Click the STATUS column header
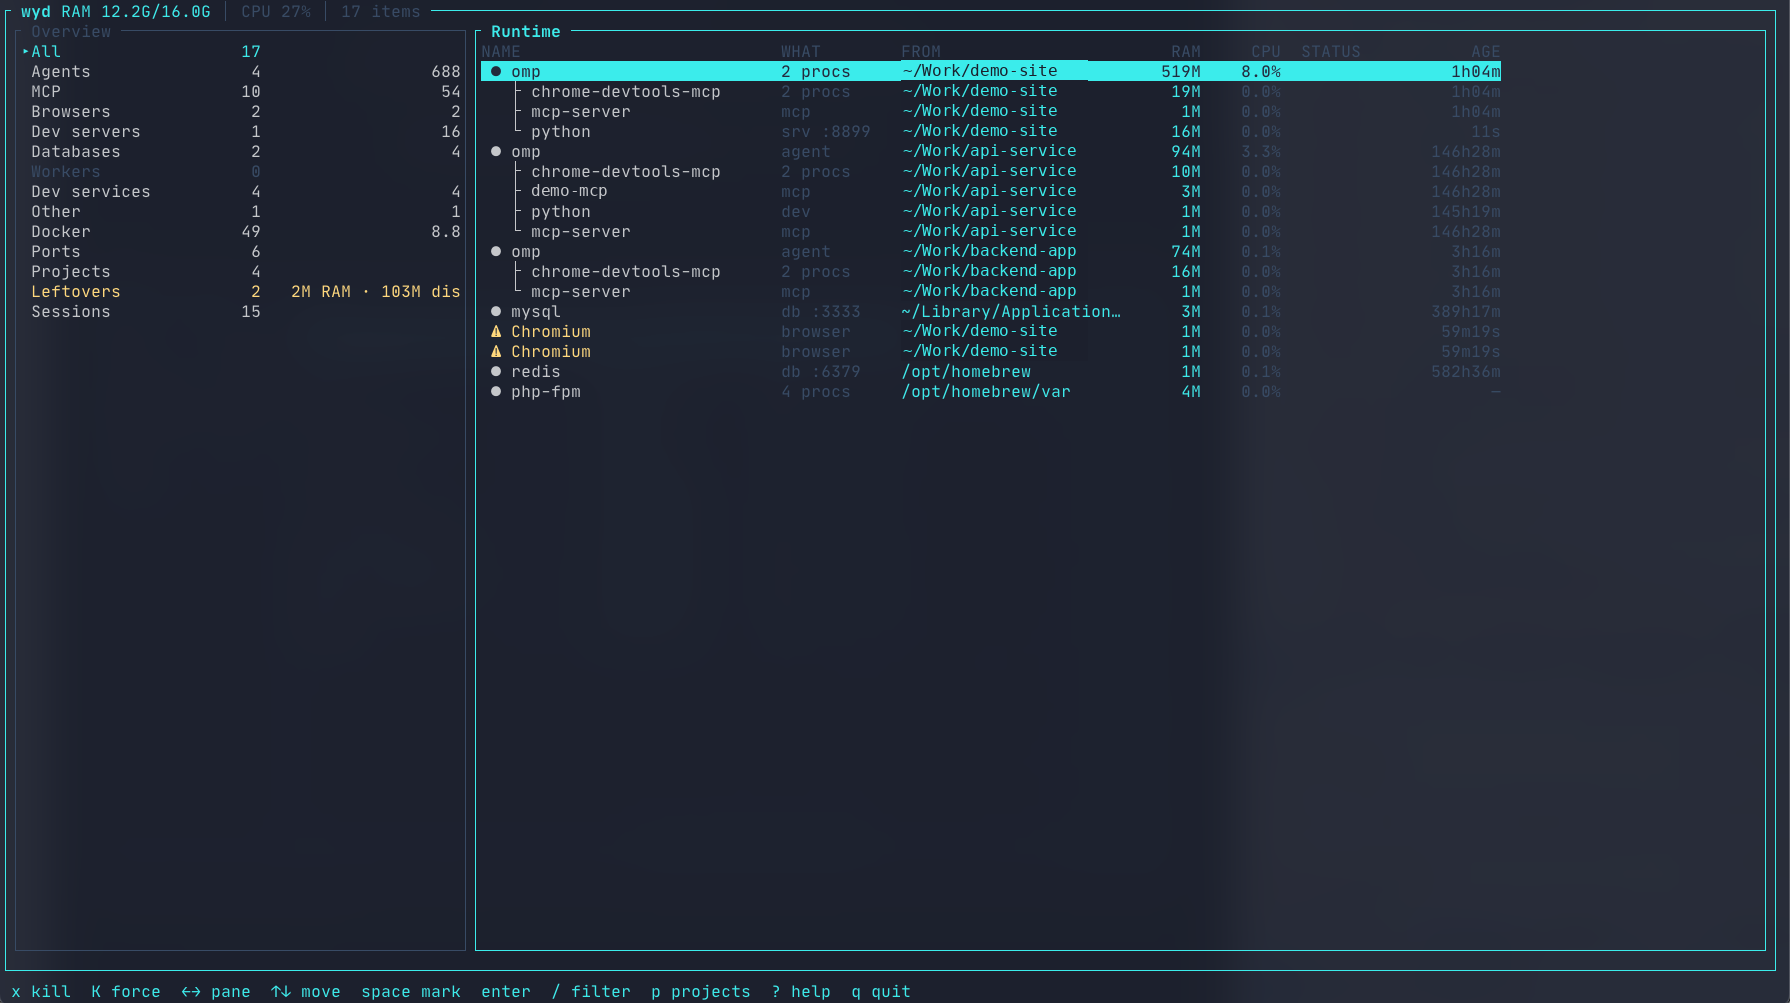The width and height of the screenshot is (1790, 1003). point(1331,51)
